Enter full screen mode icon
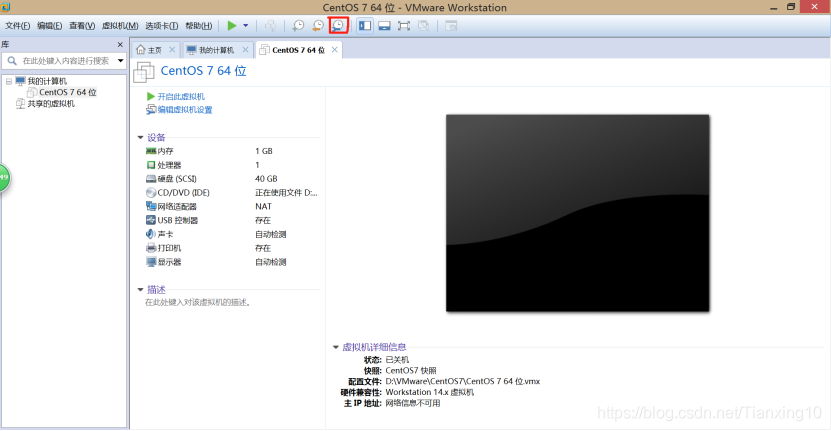The height and width of the screenshot is (431, 831). click(404, 25)
